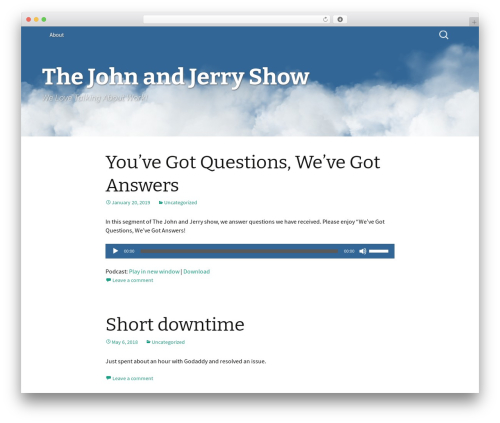Play the podcast audio
Screen dimensions: 500x423
pos(115,251)
